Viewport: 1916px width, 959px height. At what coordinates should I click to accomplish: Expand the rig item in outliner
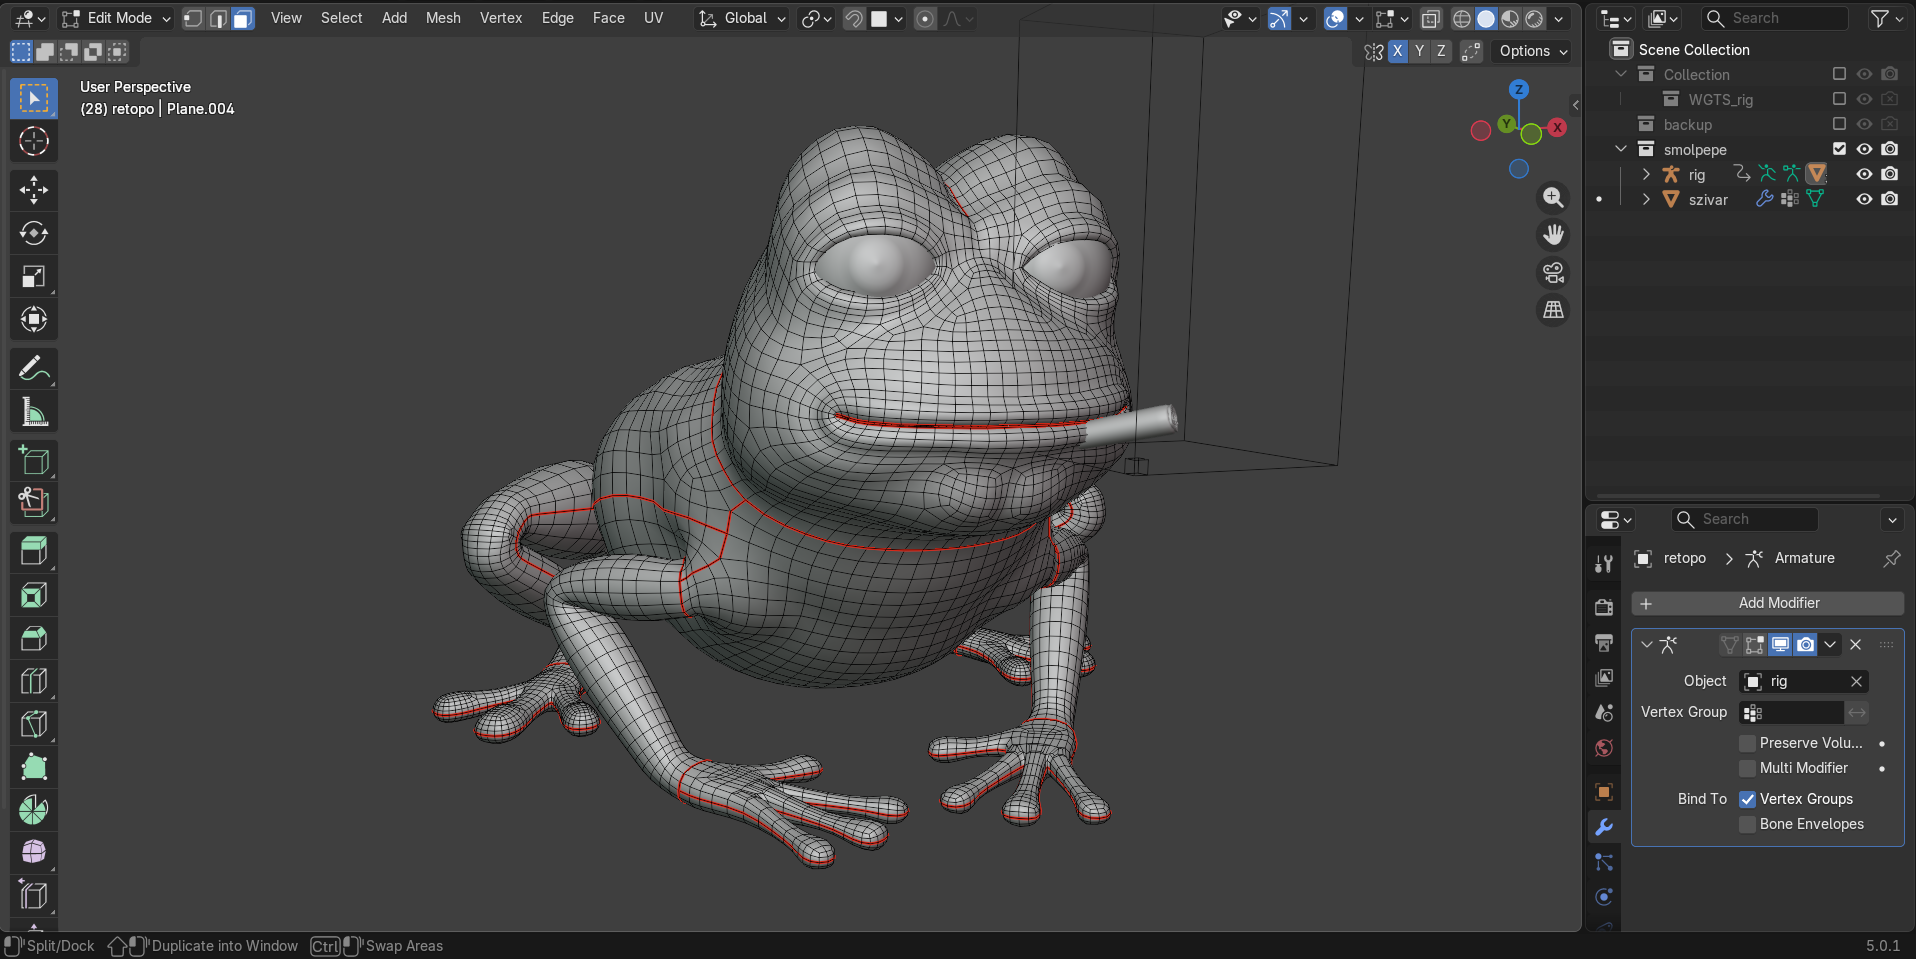1646,175
